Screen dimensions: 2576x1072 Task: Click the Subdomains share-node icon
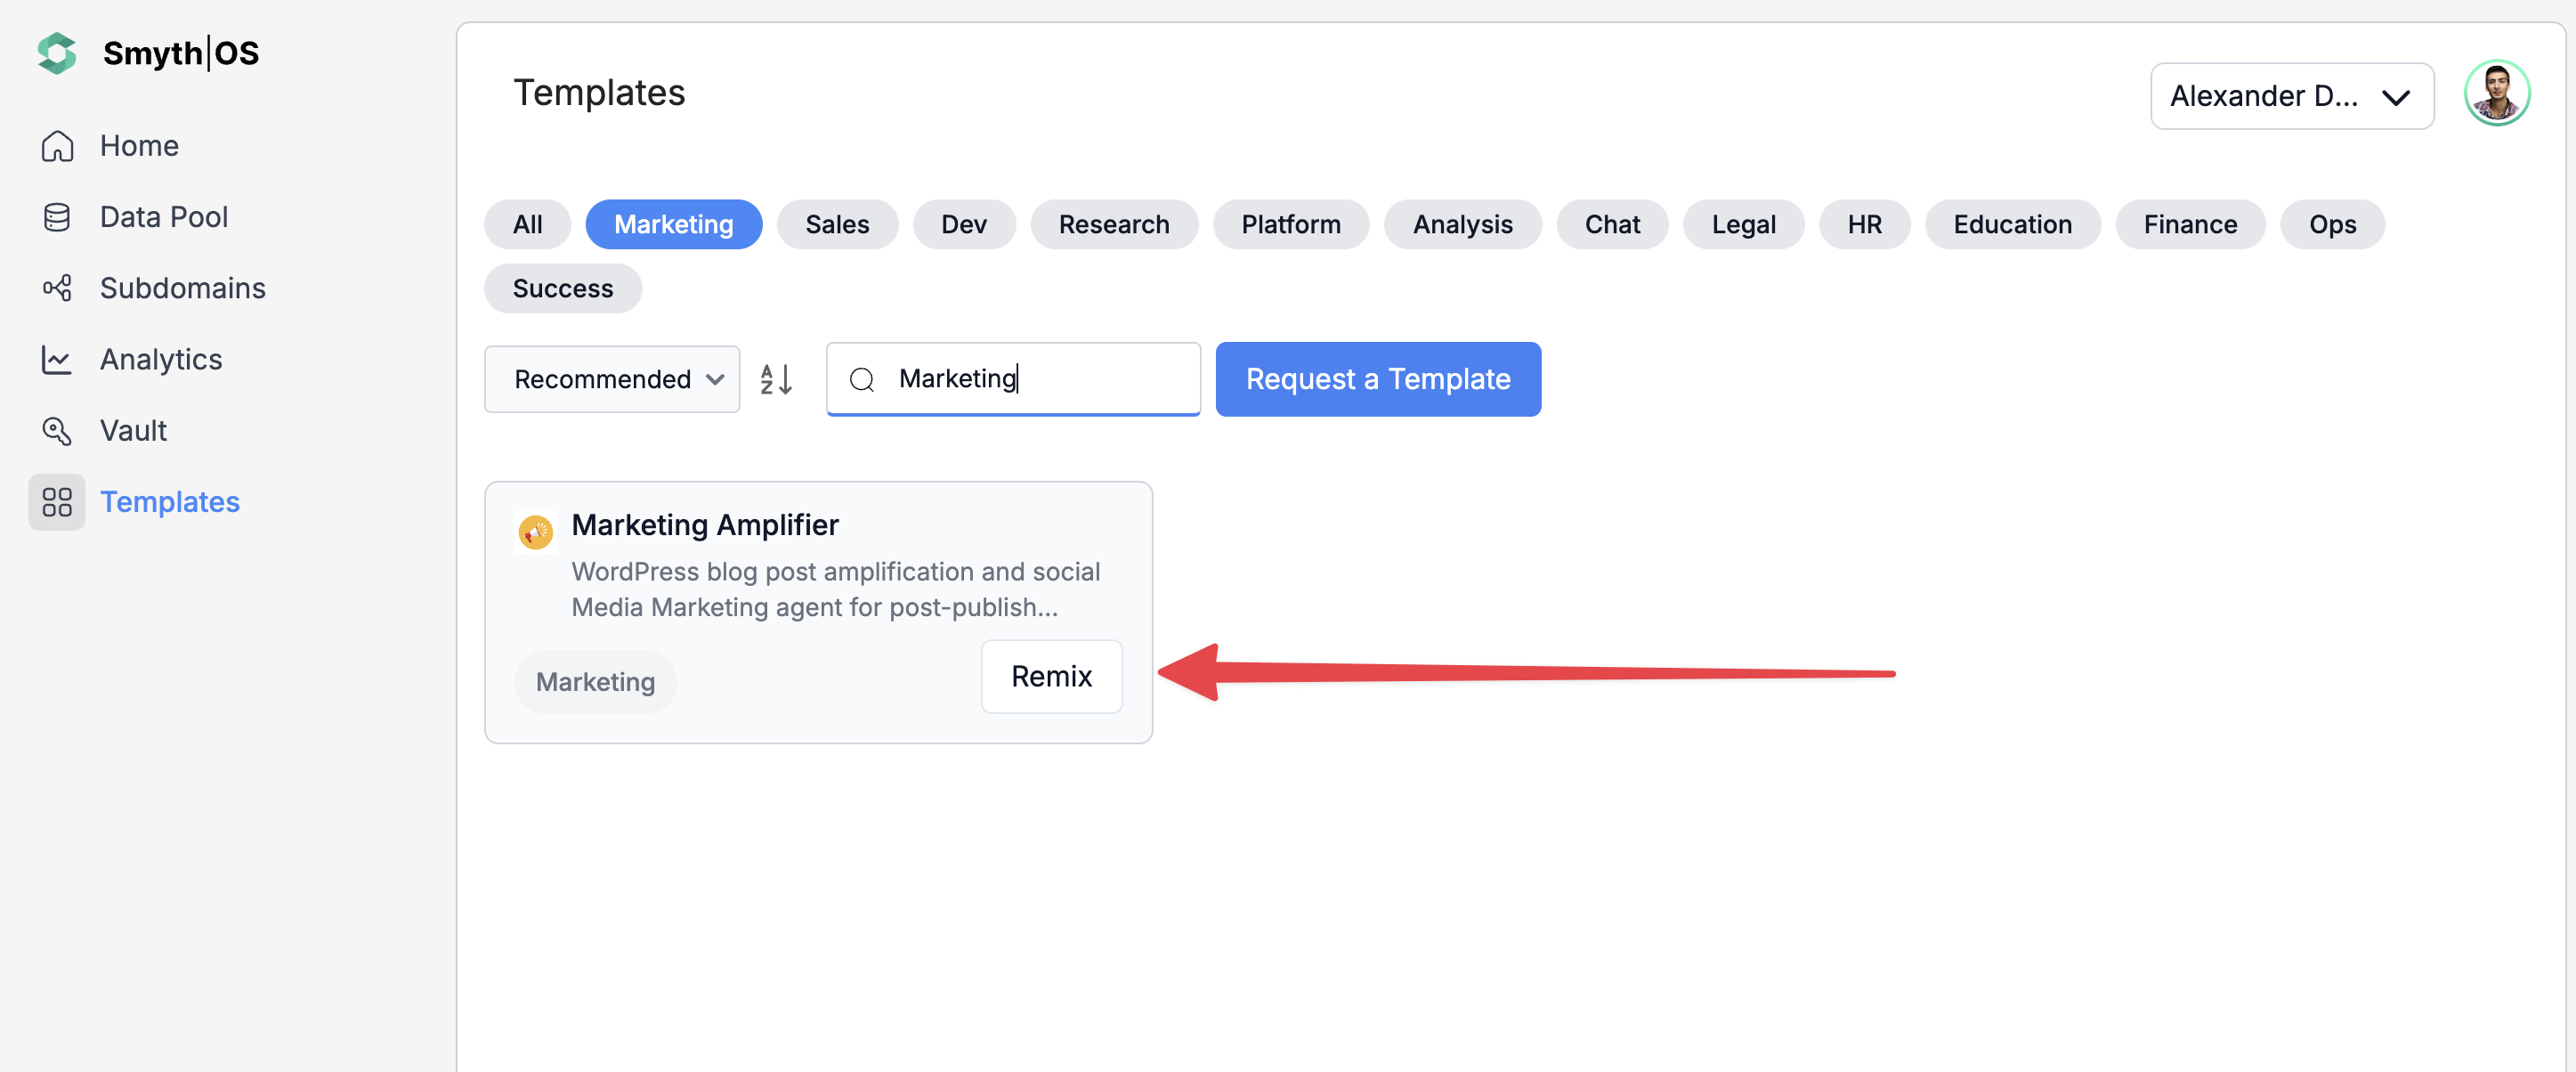(57, 288)
